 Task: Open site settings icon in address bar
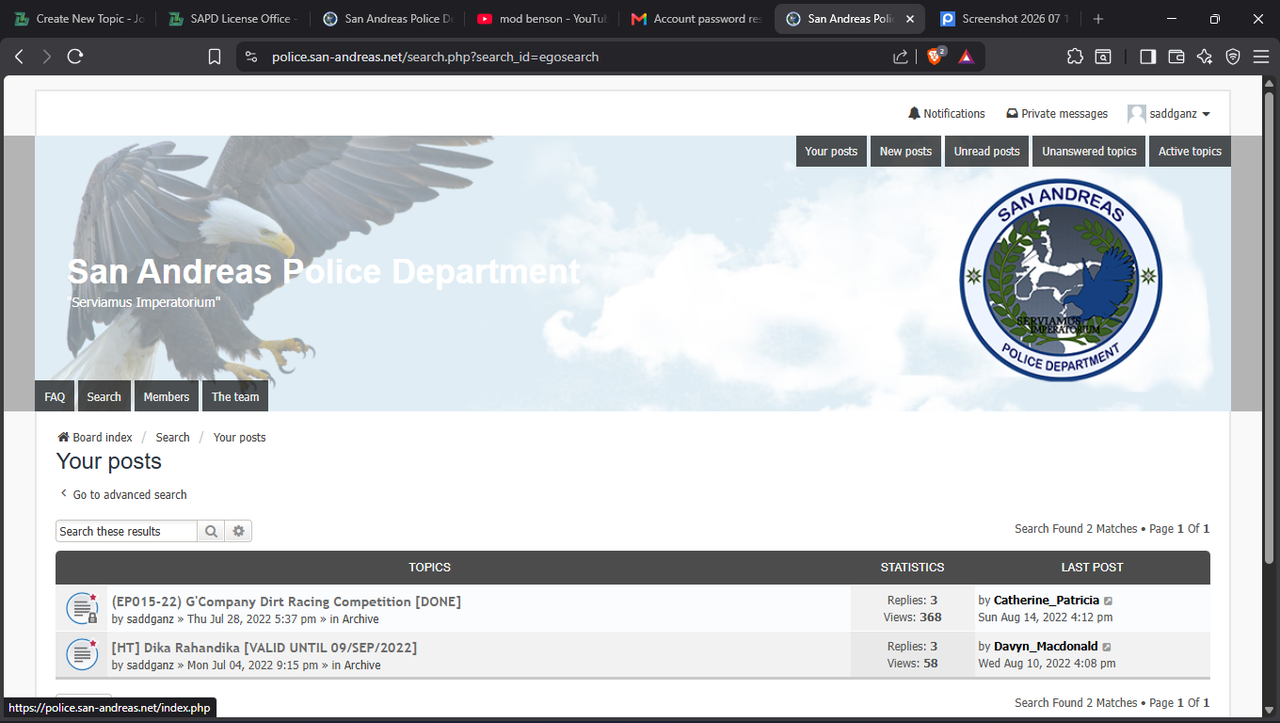coord(251,57)
